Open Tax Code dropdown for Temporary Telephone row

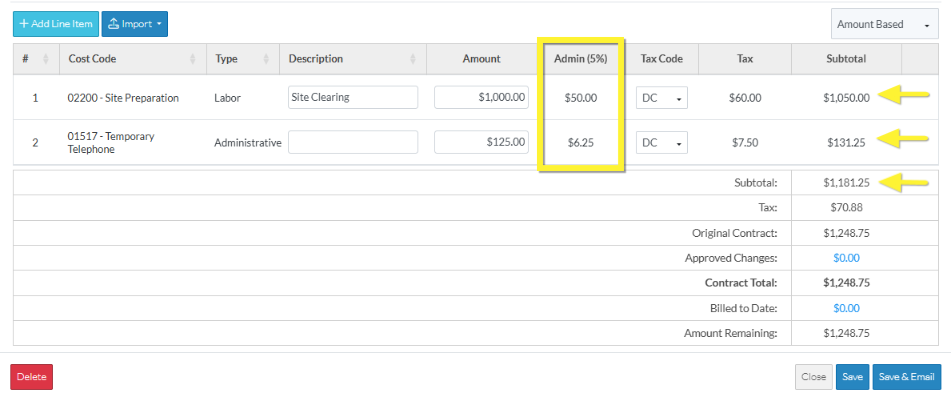662,143
